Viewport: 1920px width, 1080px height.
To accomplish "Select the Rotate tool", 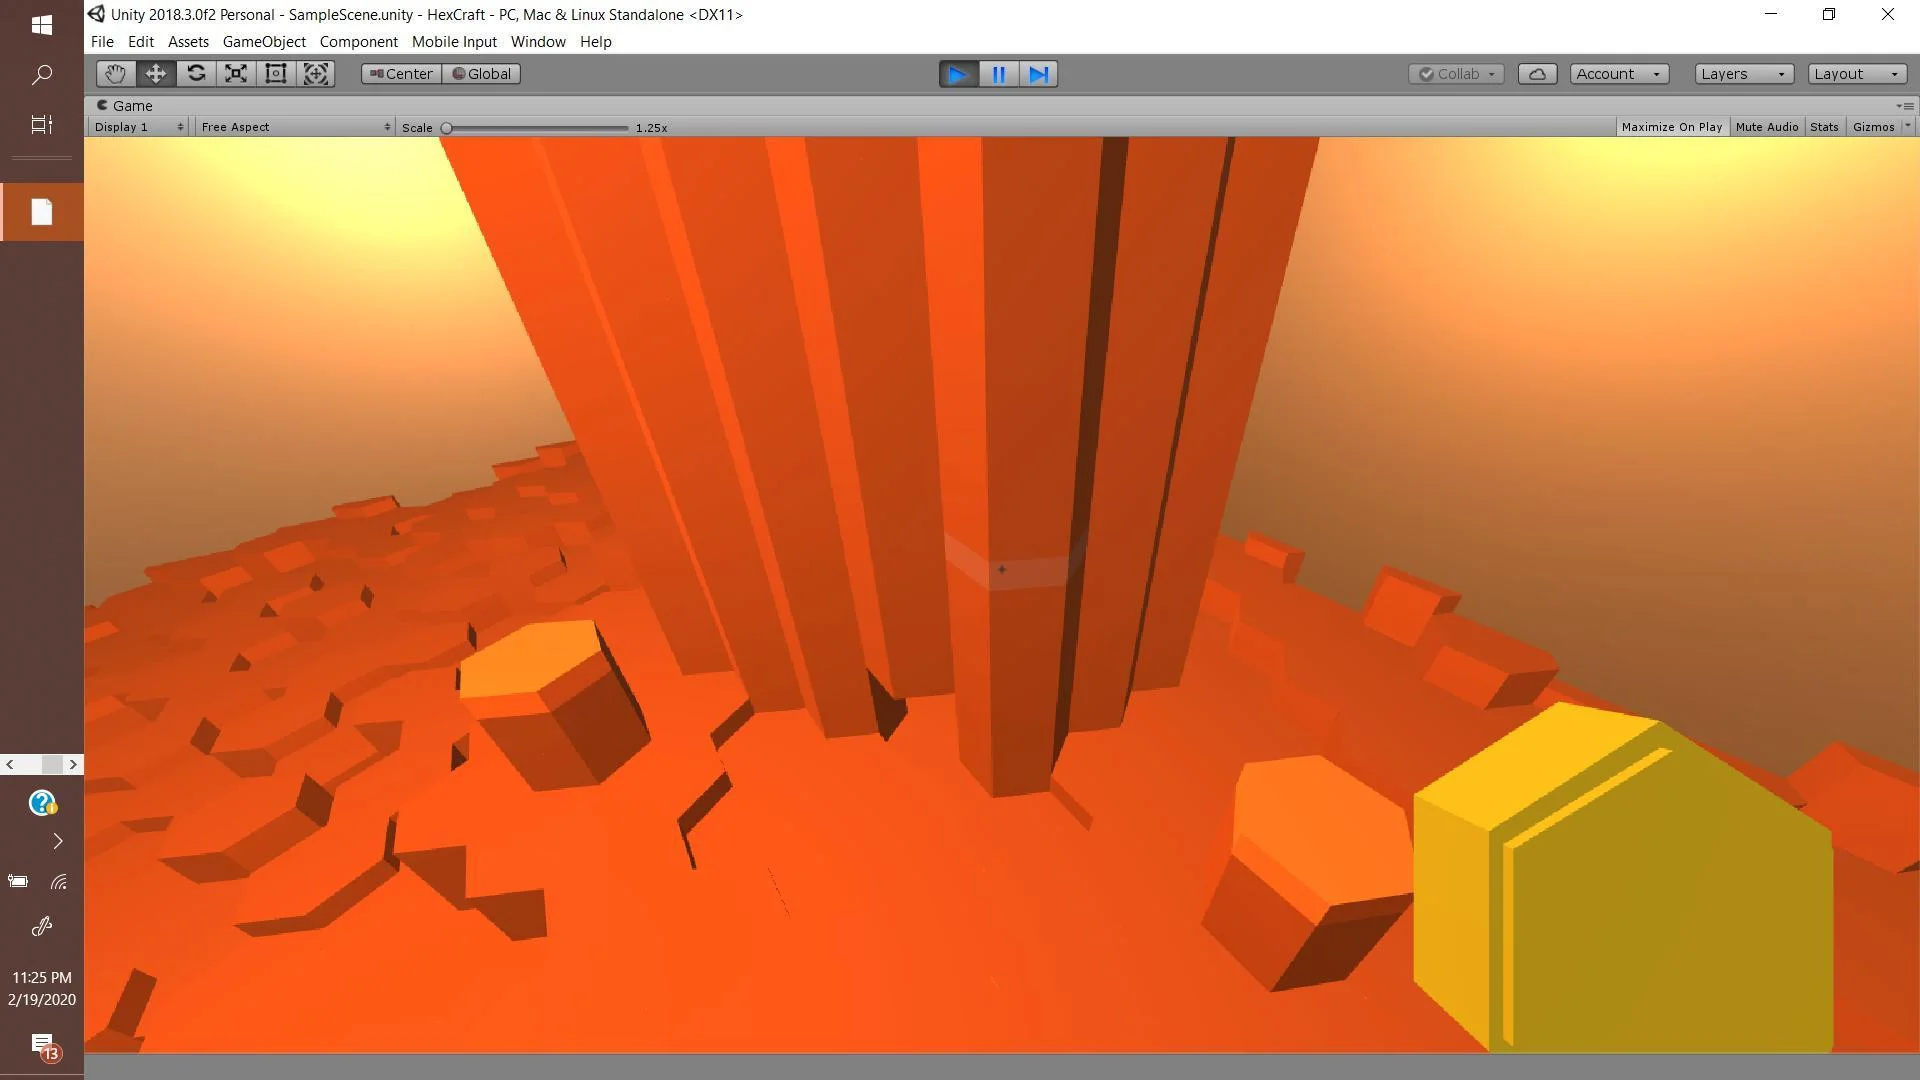I will 196,74.
